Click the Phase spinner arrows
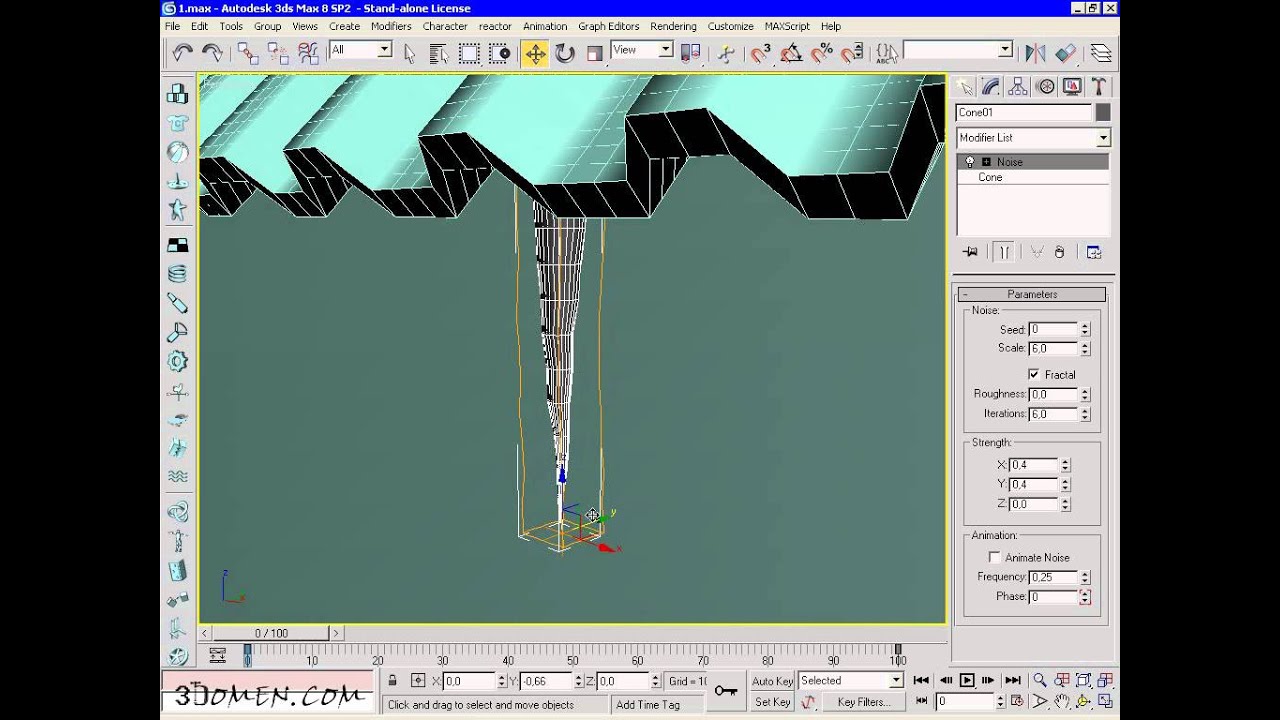Image resolution: width=1280 pixels, height=720 pixels. [1085, 596]
